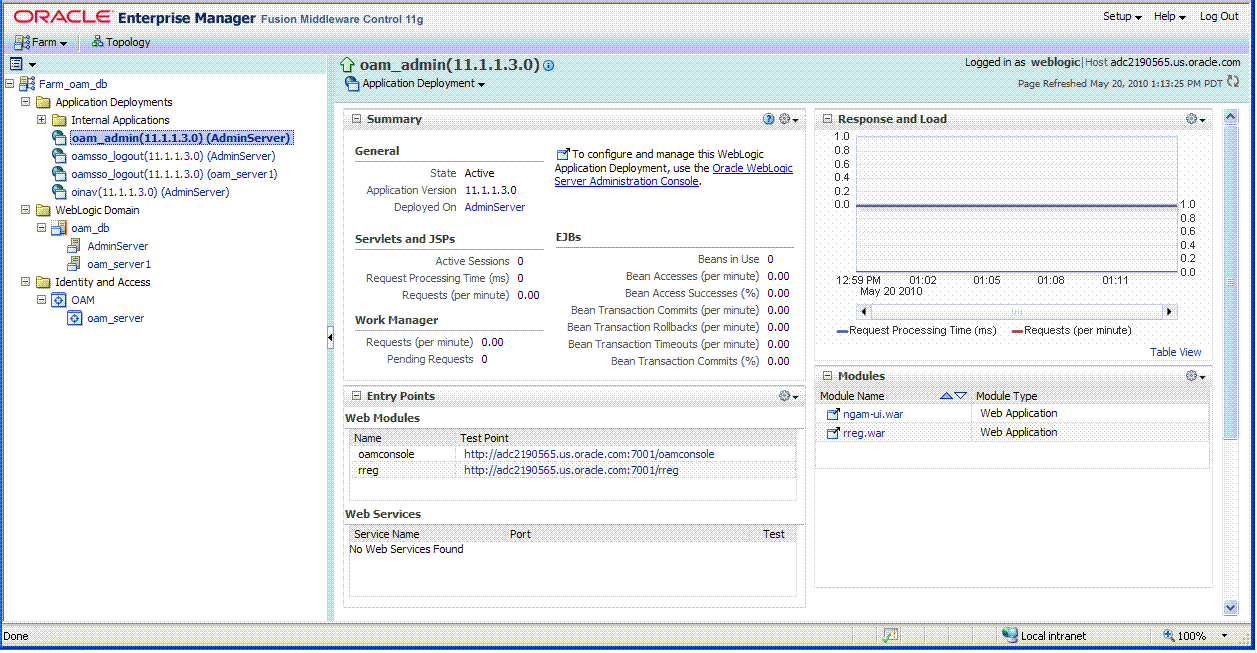Viewport: 1257px width, 653px height.
Task: Open the Farm menu
Action: tap(40, 42)
